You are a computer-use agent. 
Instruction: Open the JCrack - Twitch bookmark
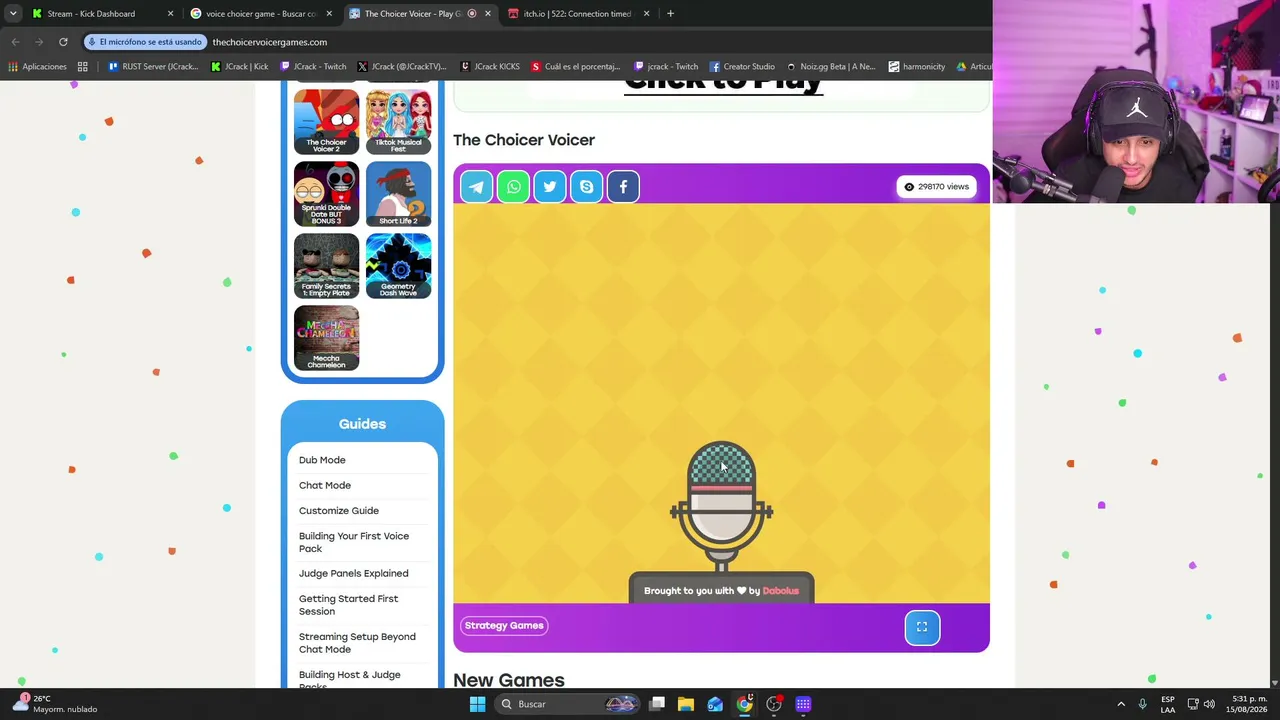pos(314,67)
